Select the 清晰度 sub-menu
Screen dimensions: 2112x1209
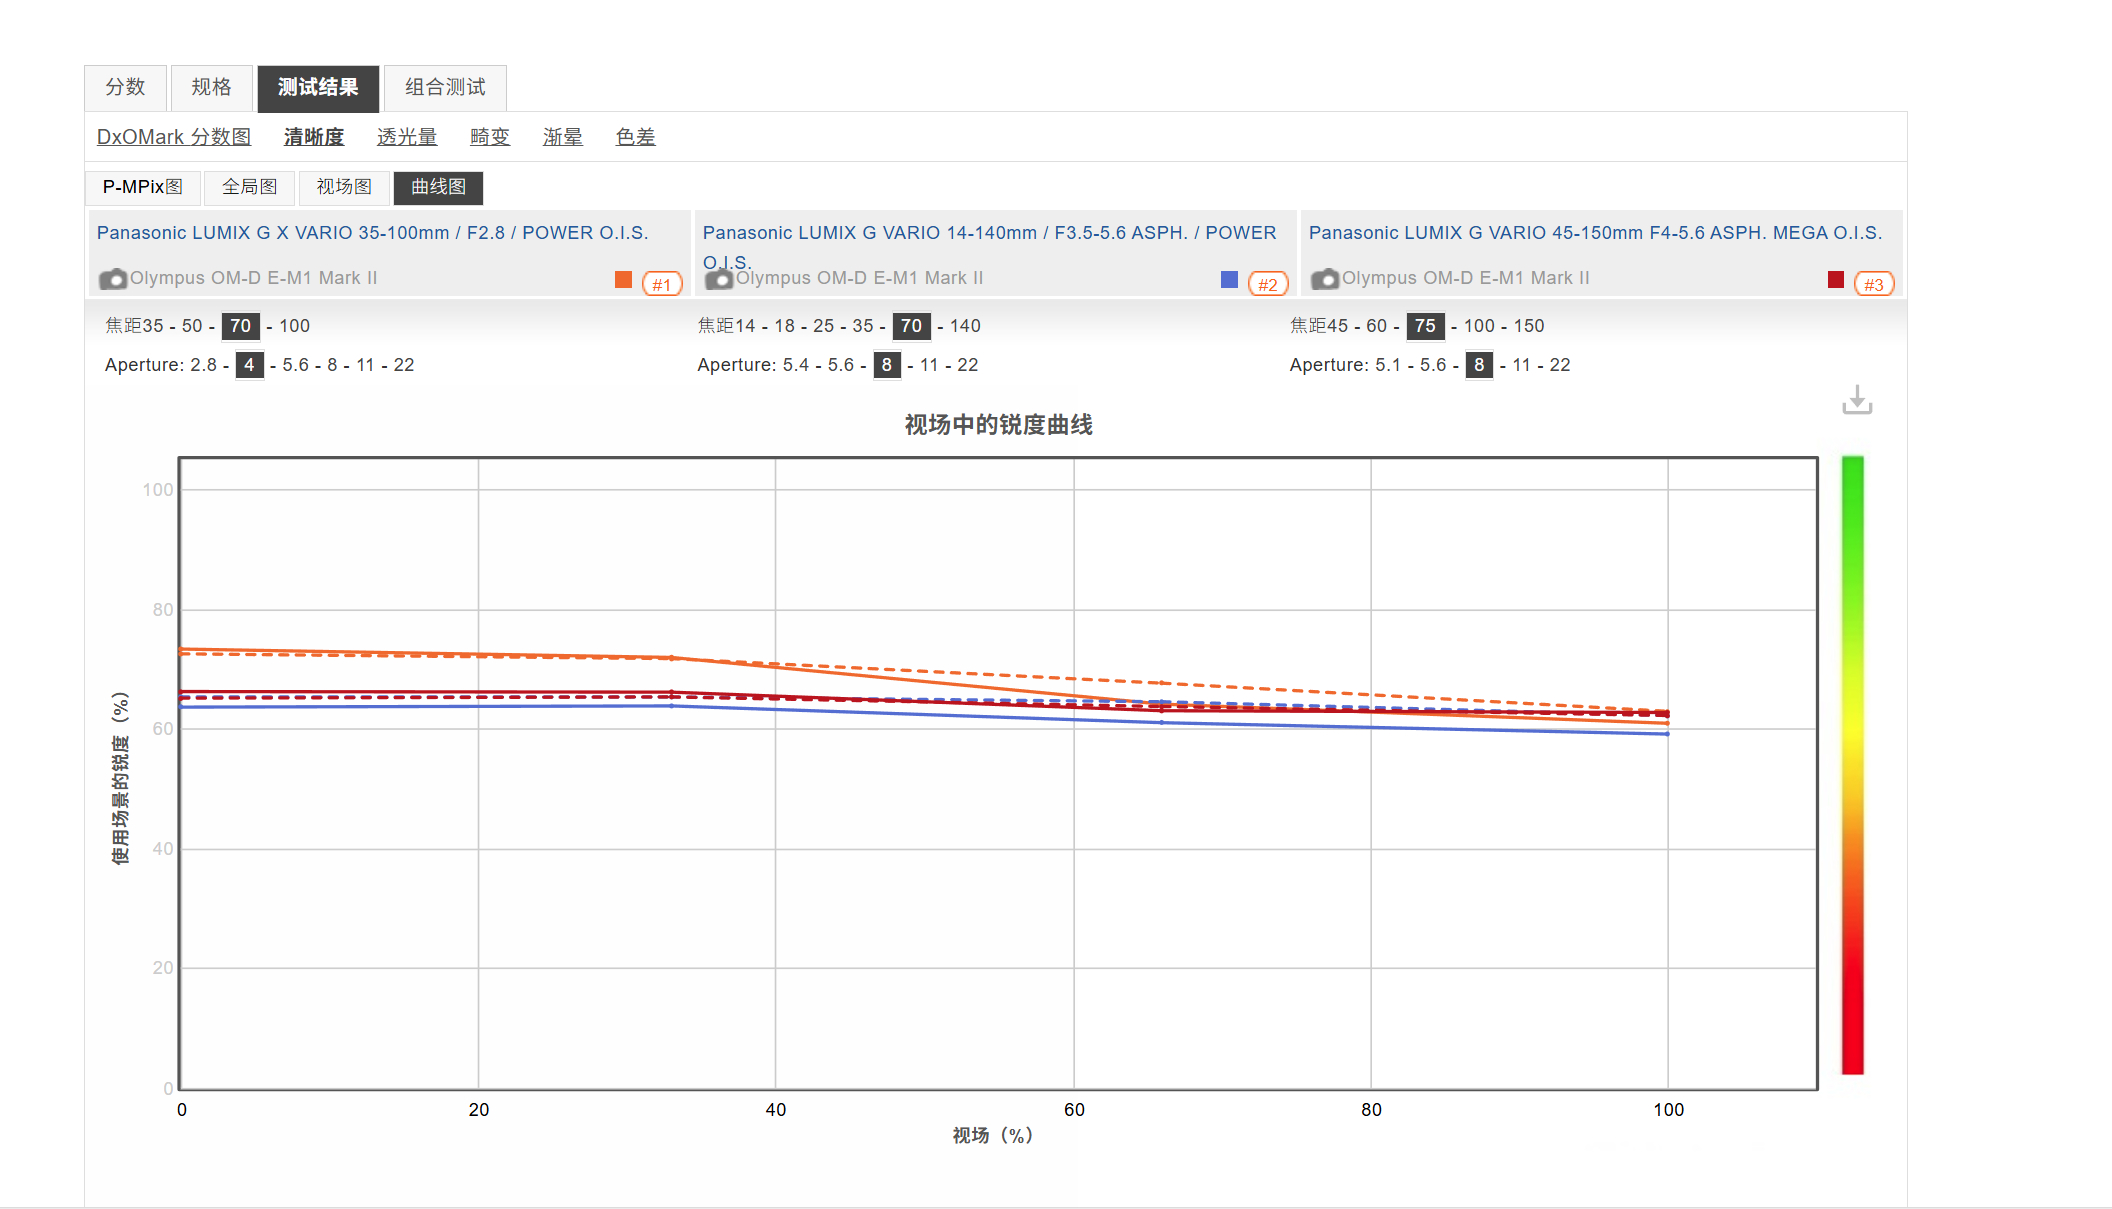coord(314,137)
